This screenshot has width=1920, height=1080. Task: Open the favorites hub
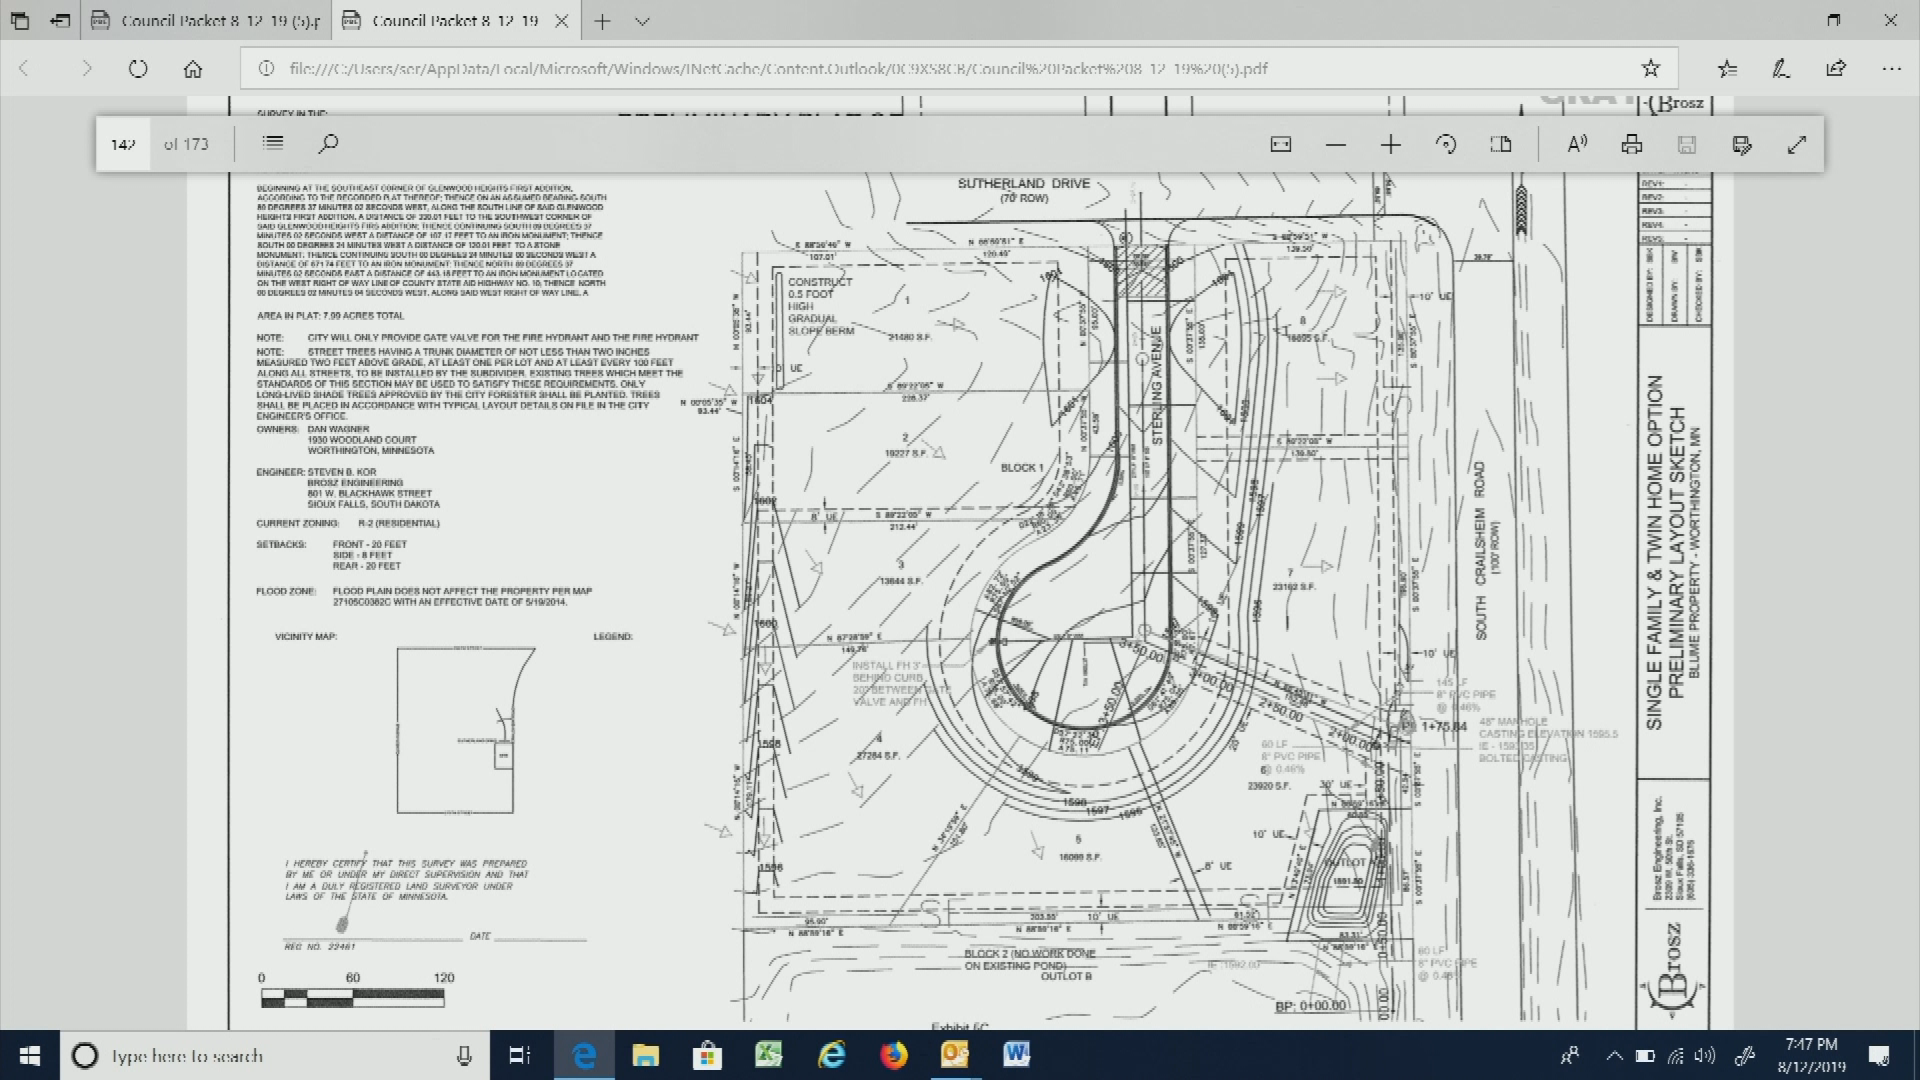pyautogui.click(x=1727, y=68)
